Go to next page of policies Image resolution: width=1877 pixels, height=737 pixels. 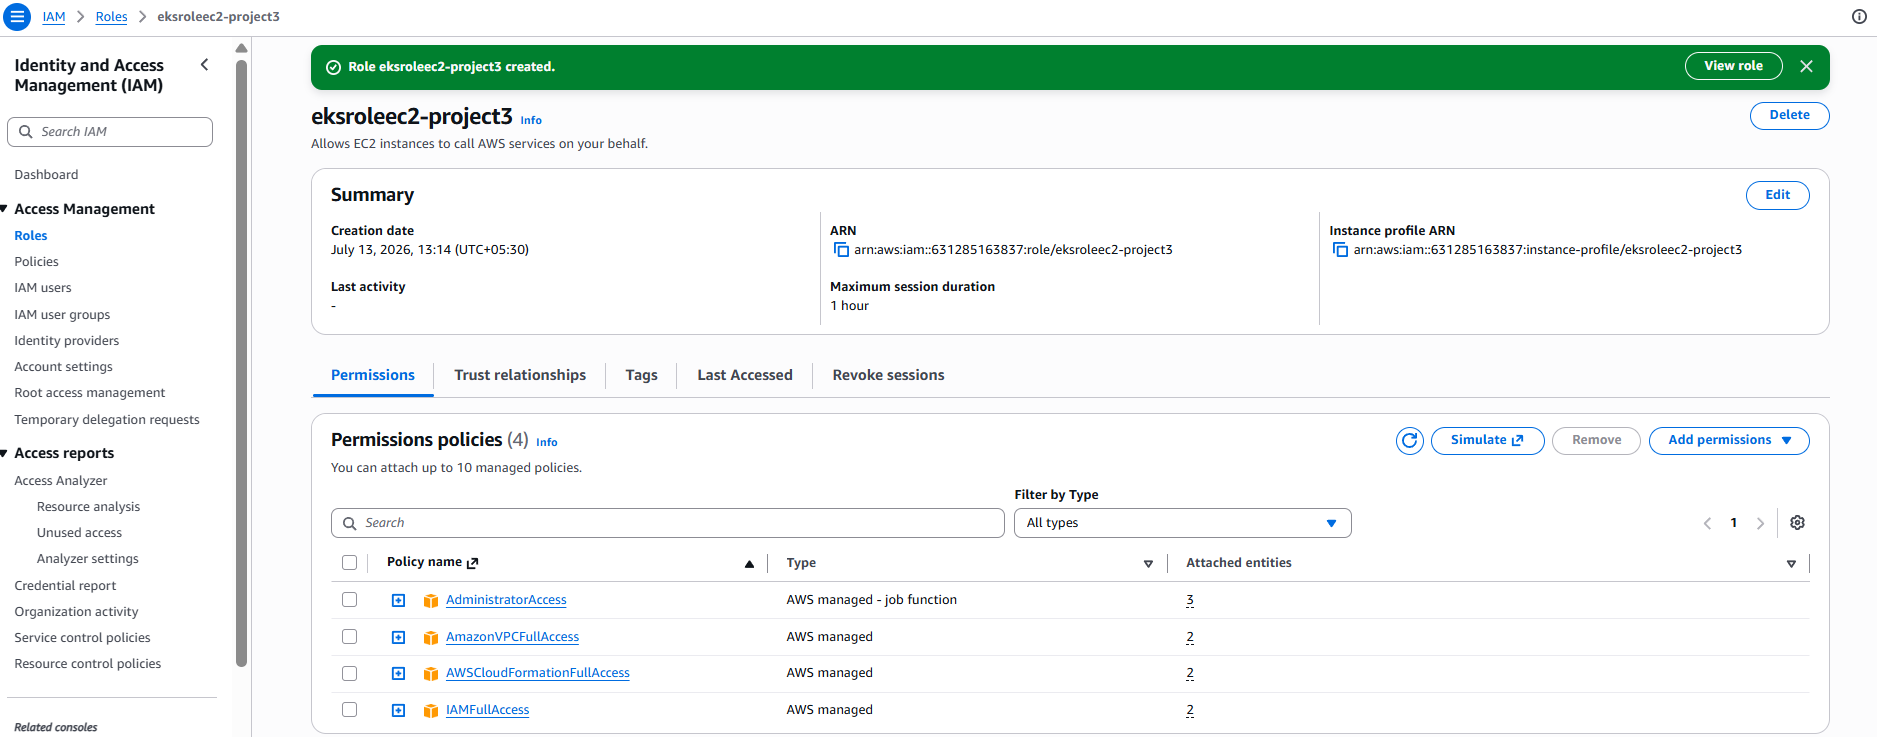(1760, 523)
